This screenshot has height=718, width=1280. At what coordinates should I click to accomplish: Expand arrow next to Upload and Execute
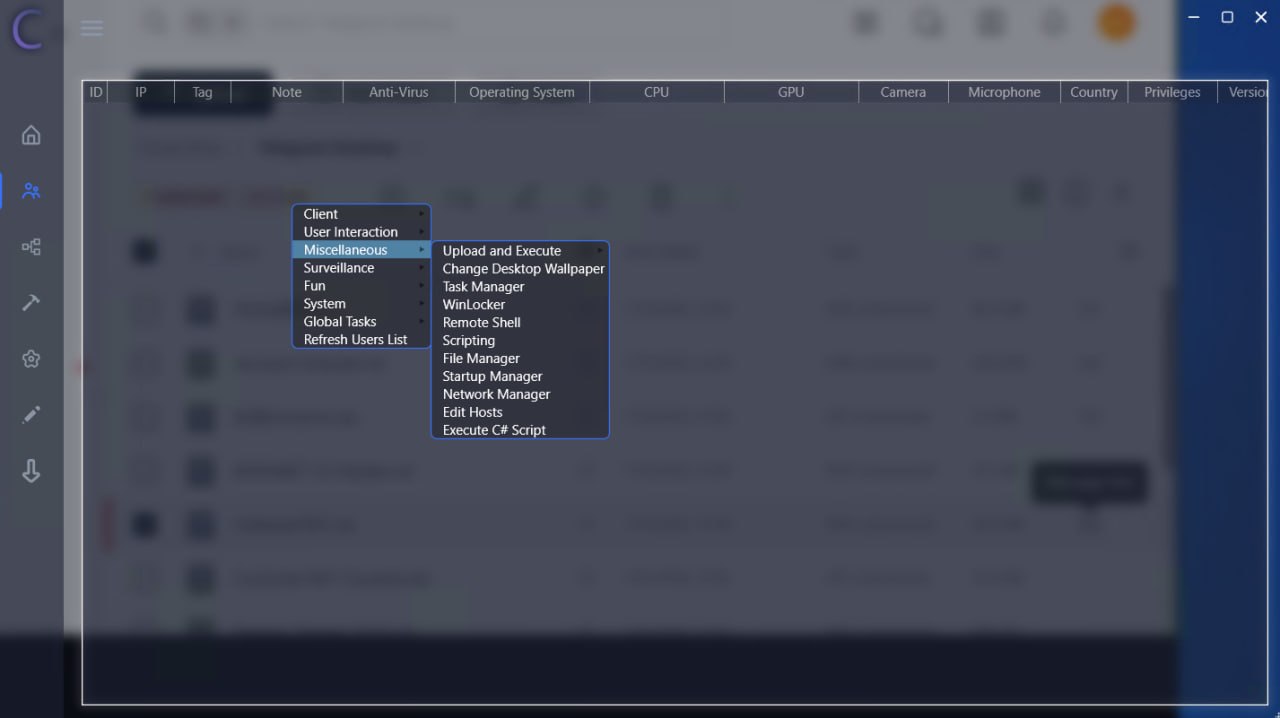600,251
